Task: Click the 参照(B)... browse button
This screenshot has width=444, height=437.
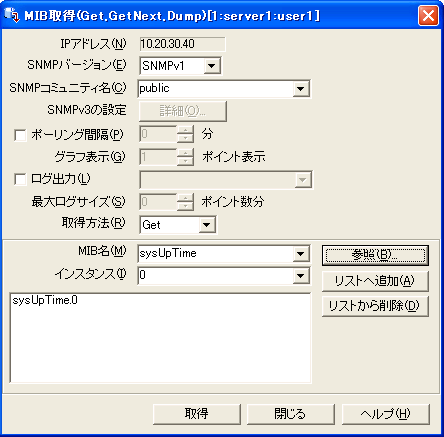Action: click(375, 256)
